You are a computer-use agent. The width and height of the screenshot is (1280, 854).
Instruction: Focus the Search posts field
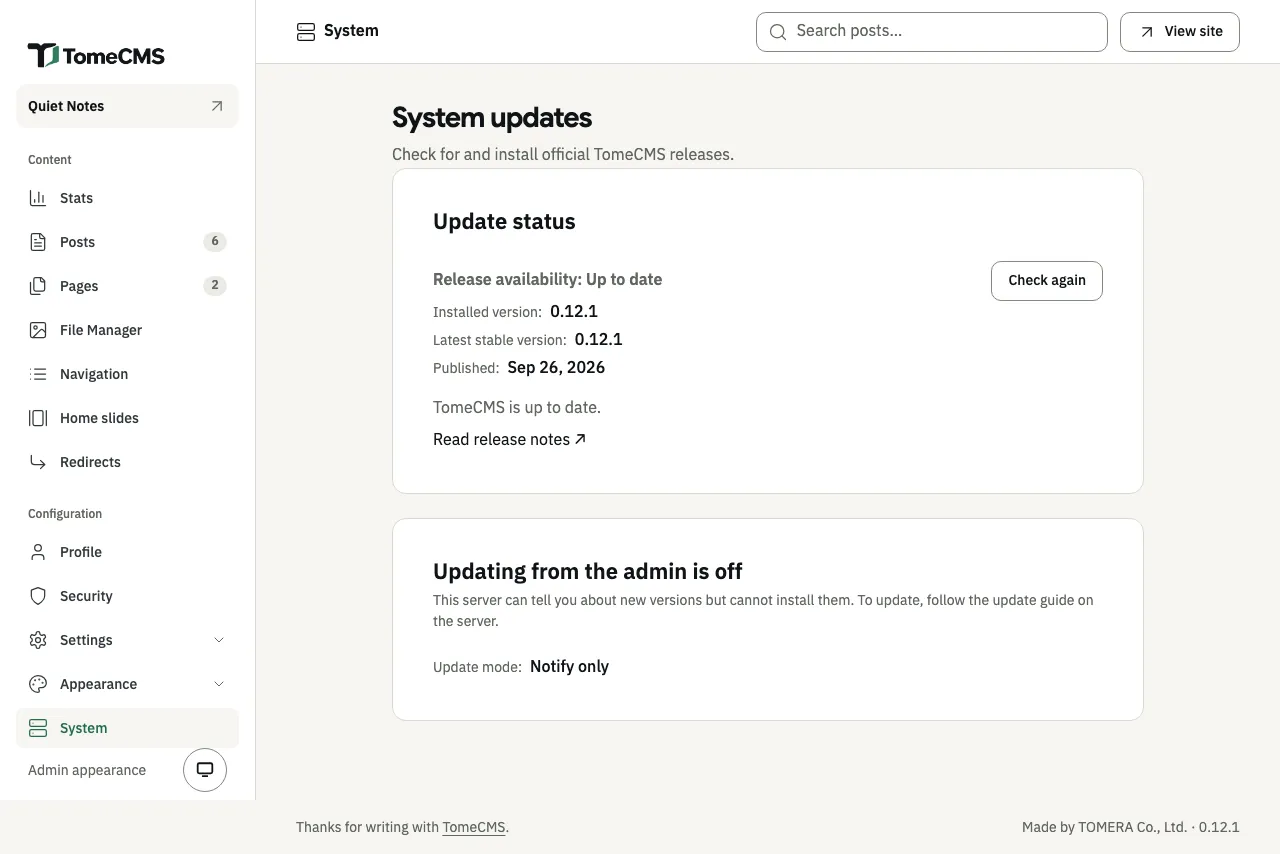[x=932, y=32]
